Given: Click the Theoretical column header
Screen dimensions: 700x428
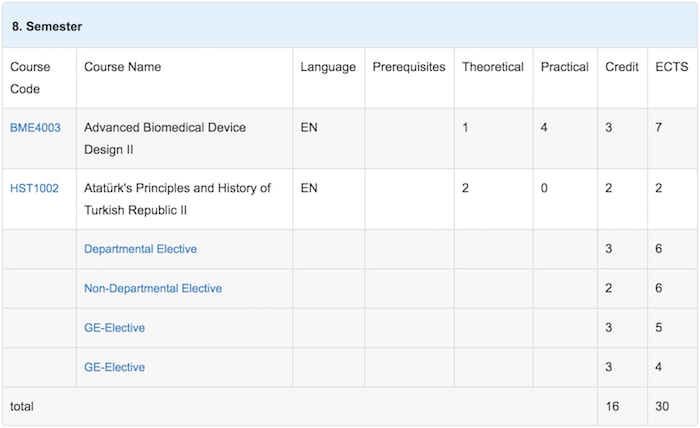Looking at the screenshot, I should coord(493,67).
